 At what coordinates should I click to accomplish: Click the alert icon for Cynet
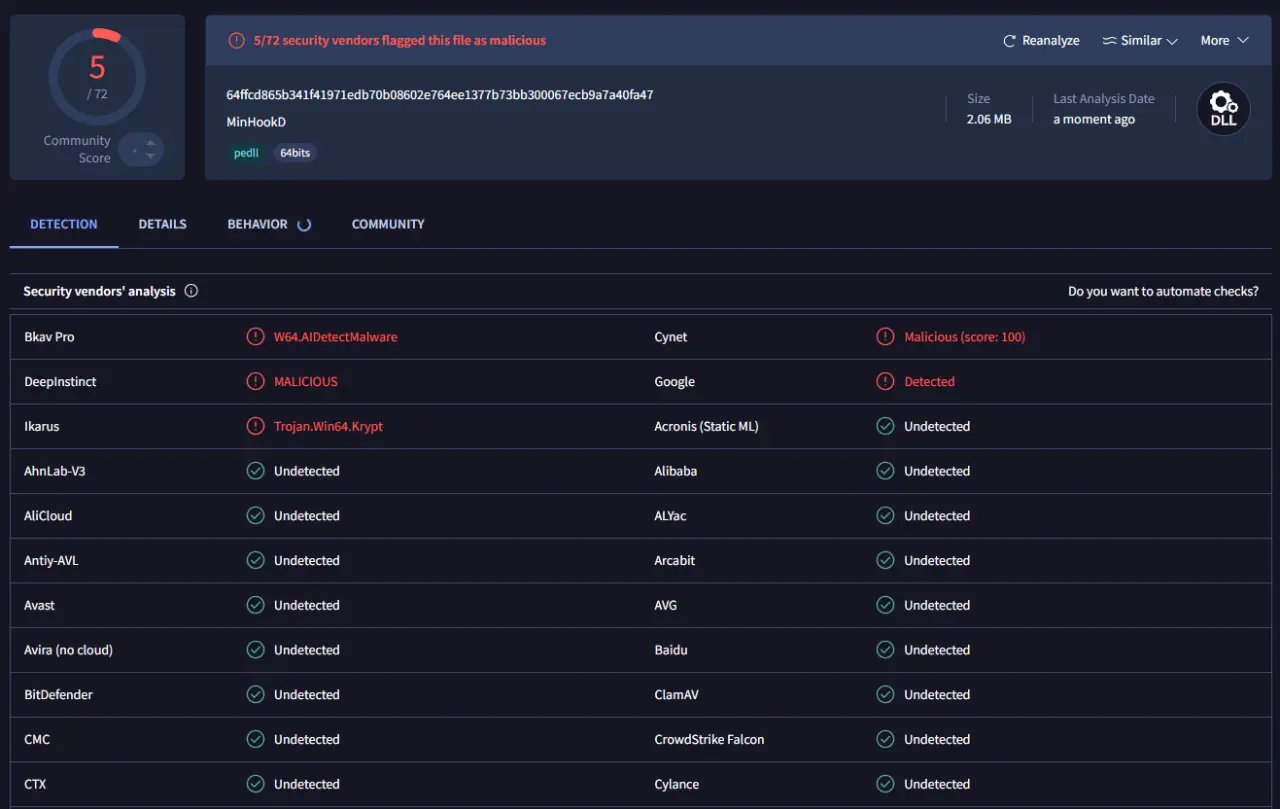pyautogui.click(x=885, y=337)
